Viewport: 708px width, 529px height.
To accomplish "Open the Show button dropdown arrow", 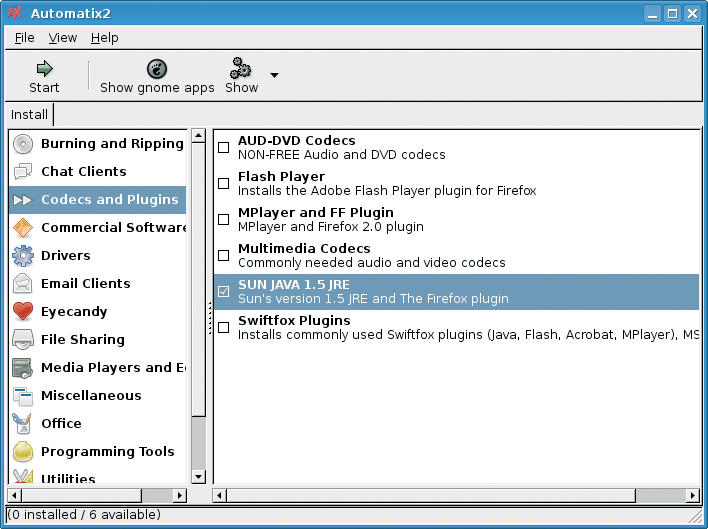I will pos(274,75).
